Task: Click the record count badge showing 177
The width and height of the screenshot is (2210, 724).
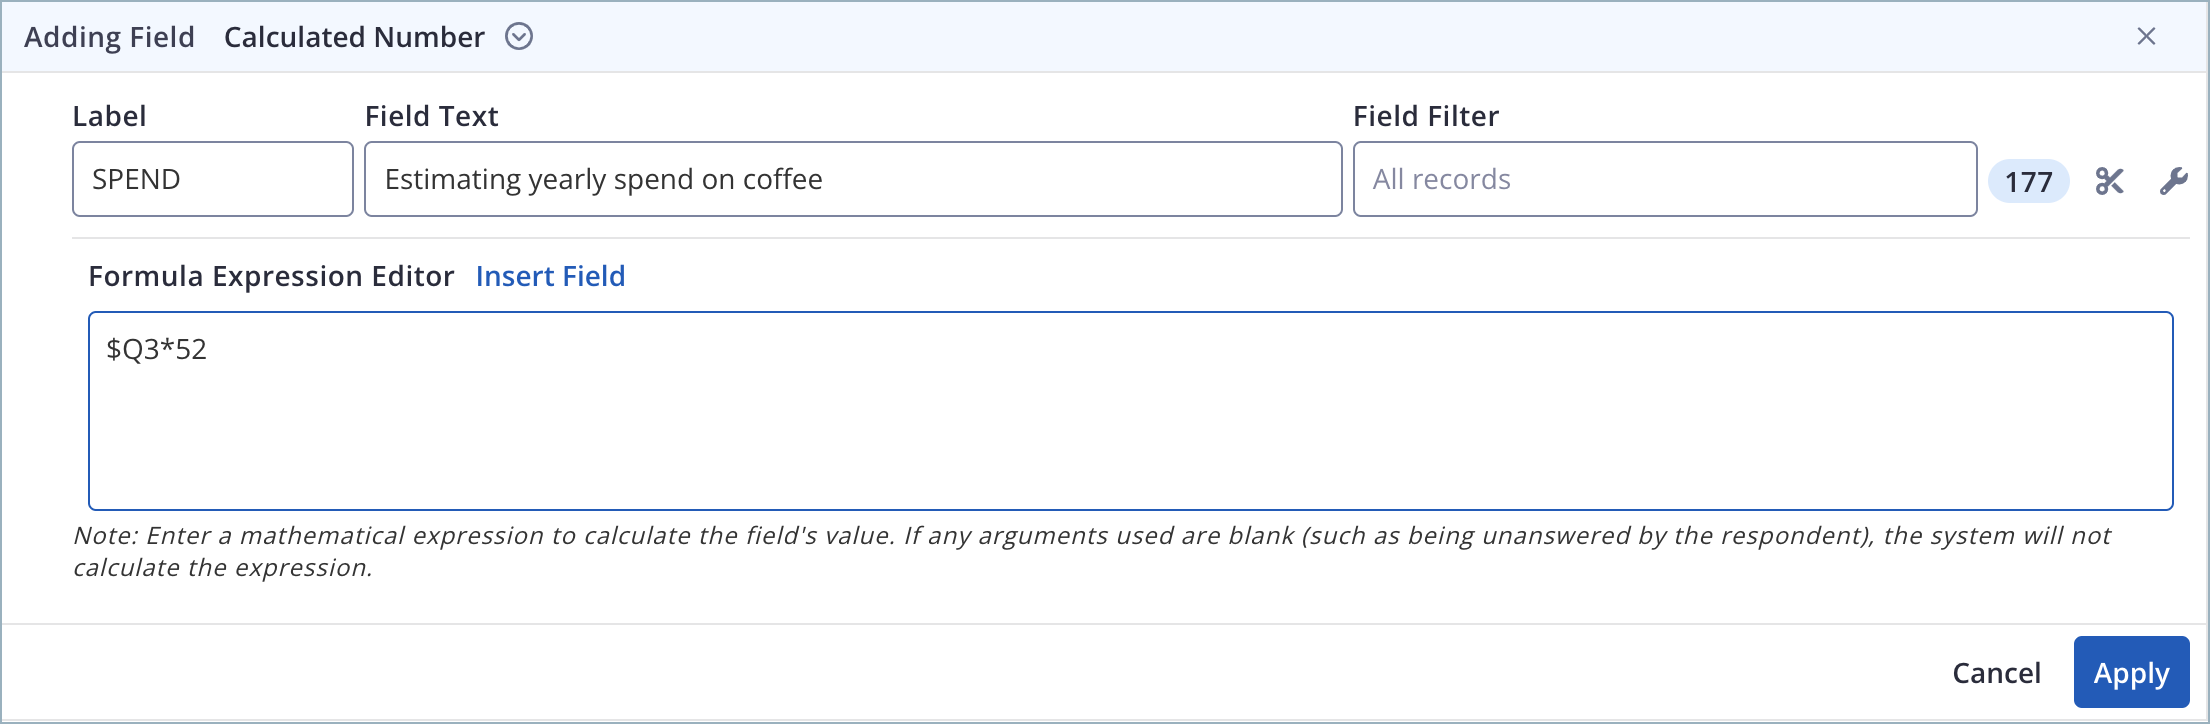Action: coord(2028,181)
